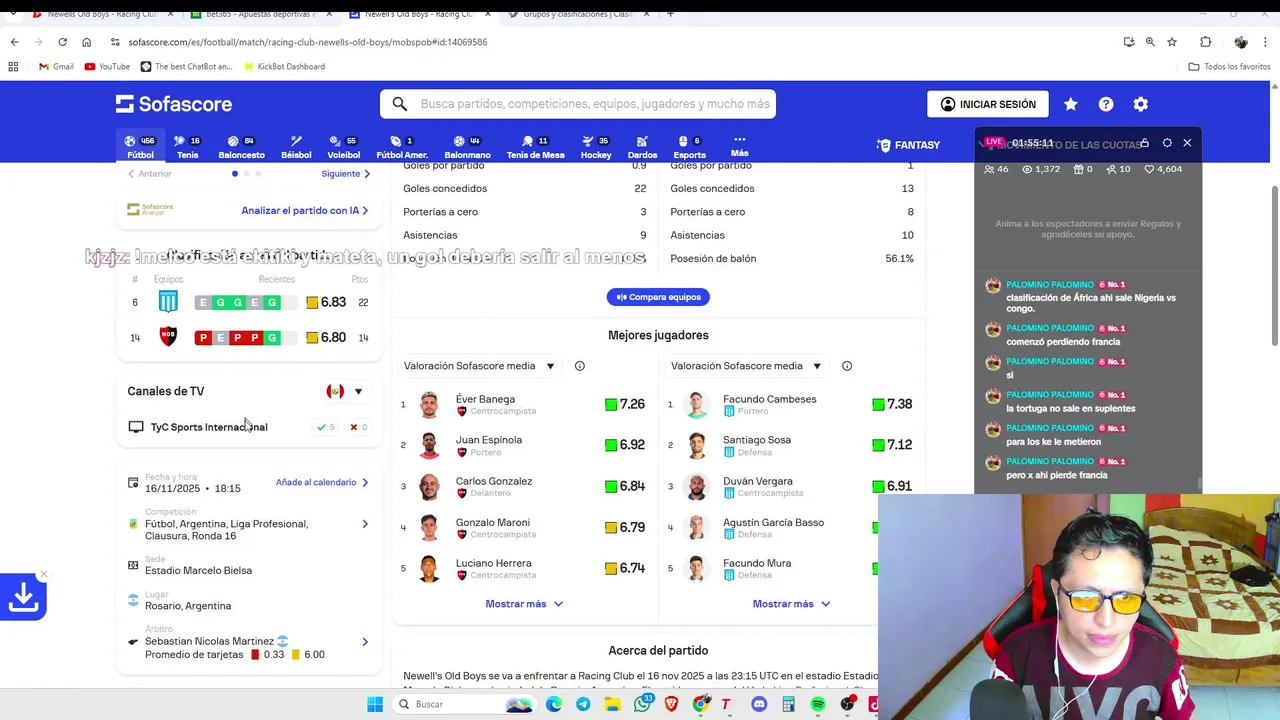
Task: Open Éver Banega player row
Action: [523, 404]
